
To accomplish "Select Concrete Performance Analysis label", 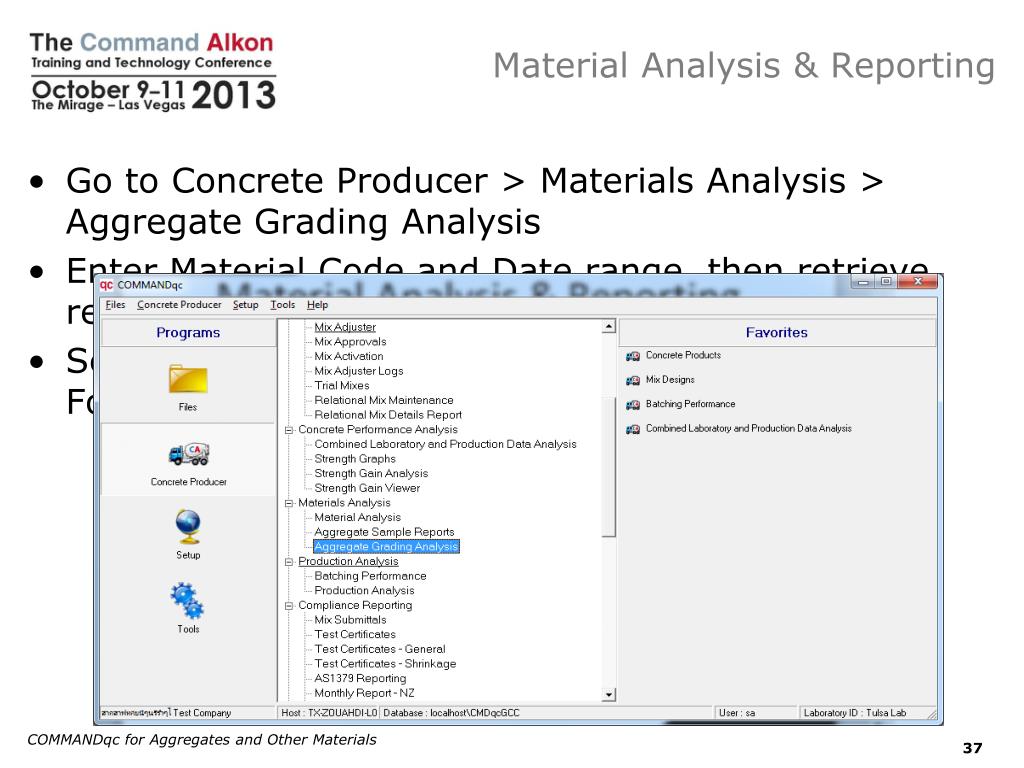I will point(377,430).
